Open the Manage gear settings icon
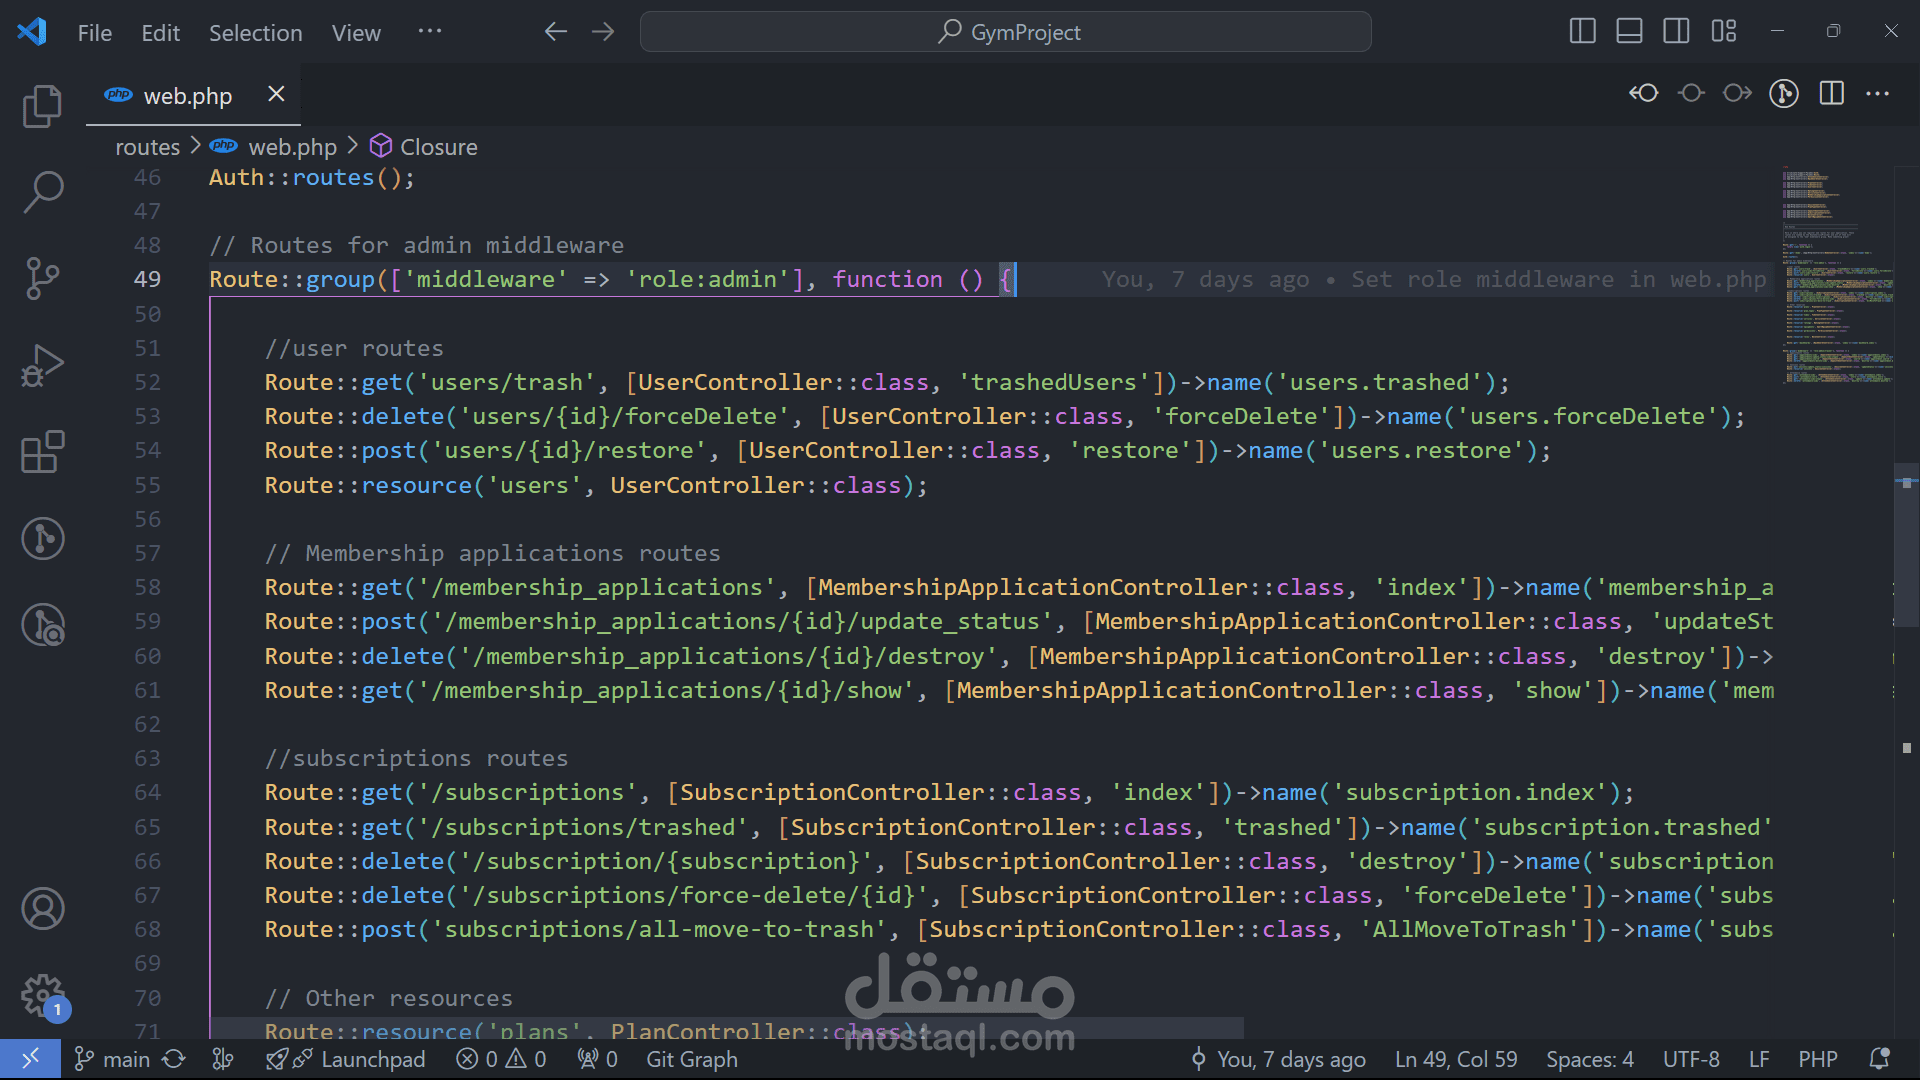Viewport: 1920px width, 1080px height. tap(42, 995)
